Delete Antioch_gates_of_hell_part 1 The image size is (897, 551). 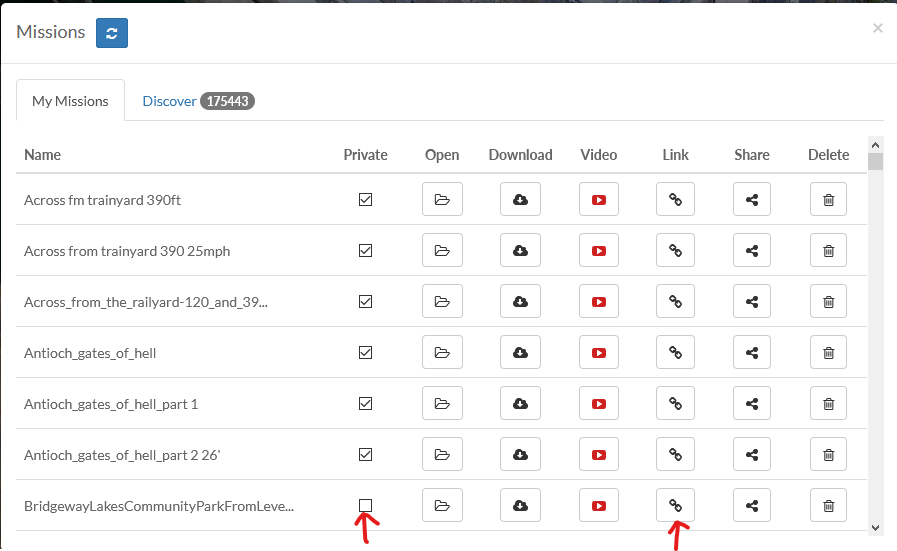(828, 403)
